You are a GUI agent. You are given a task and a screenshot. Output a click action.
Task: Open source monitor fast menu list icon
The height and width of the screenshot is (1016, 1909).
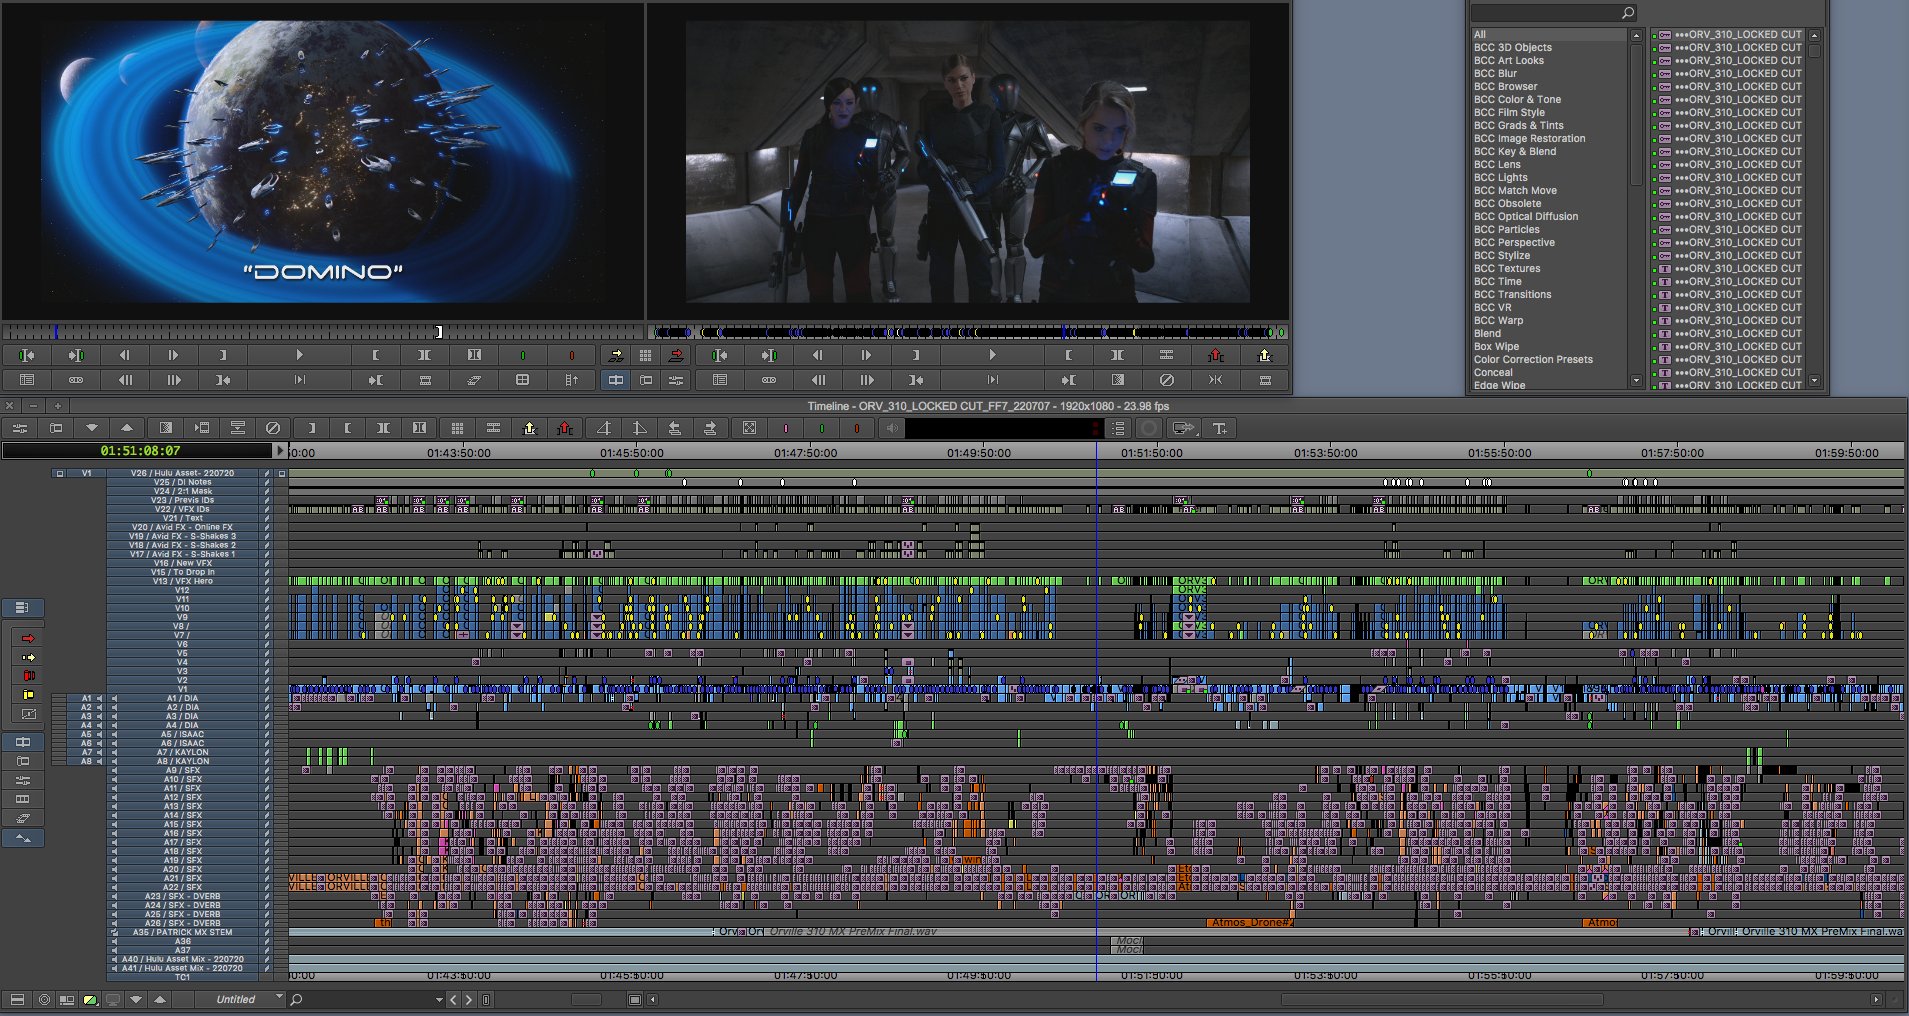tap(27, 380)
